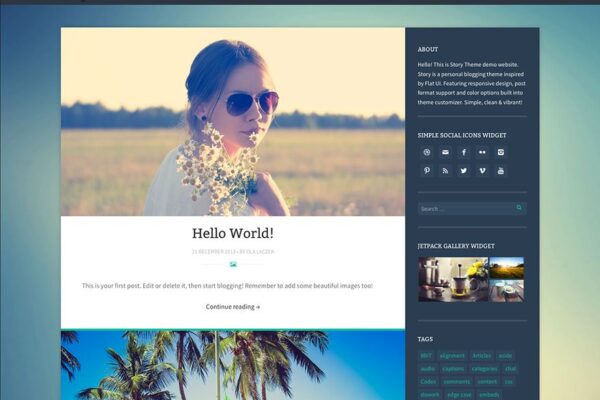Open the coffee cup gallery thumbnail
This screenshot has width=600, height=400.
(507, 291)
